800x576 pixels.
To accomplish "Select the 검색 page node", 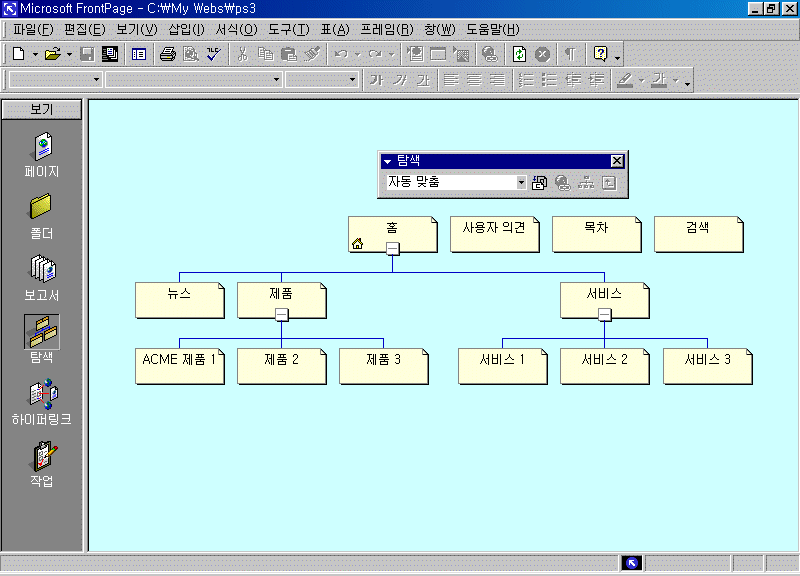I will coord(698,234).
